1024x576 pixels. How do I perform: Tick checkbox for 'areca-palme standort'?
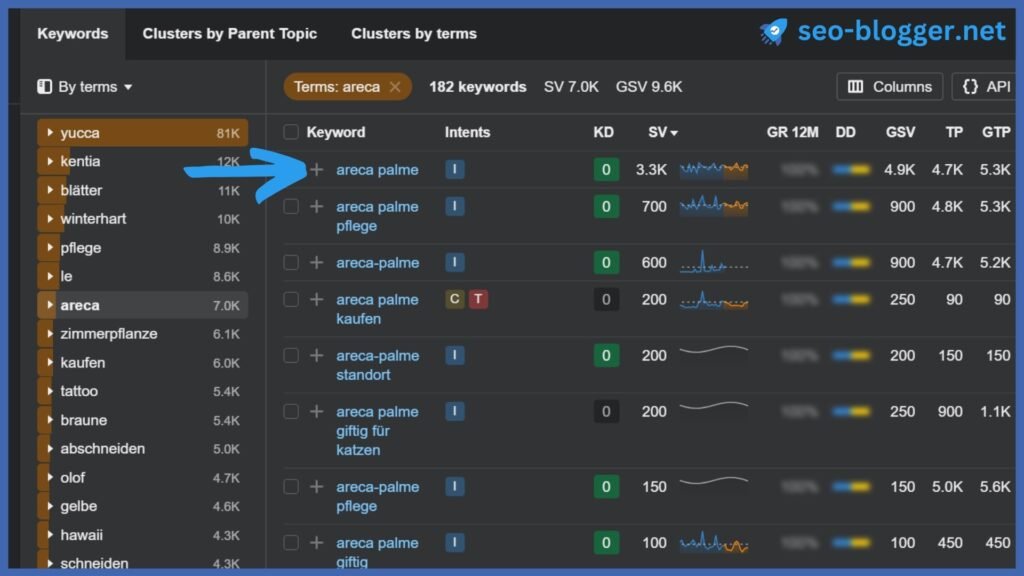click(291, 355)
